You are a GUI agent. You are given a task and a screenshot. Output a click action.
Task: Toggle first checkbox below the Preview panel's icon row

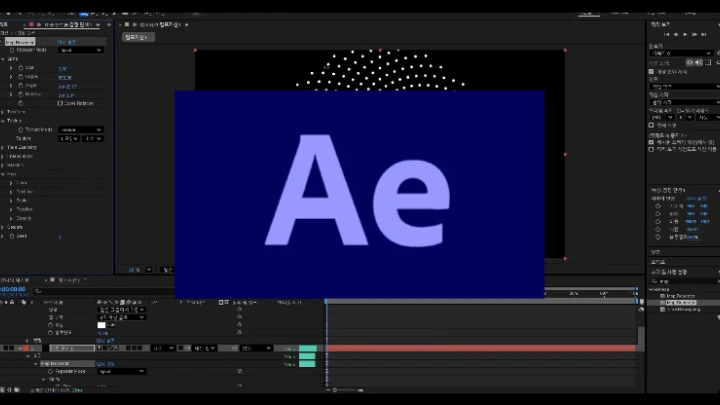tap(651, 72)
